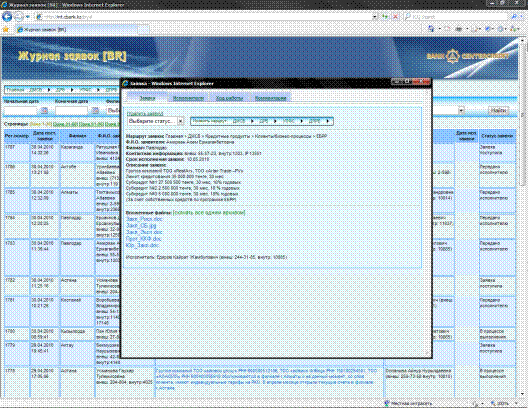Switch to the Заявка tab
The width and height of the screenshot is (529, 409).
click(147, 98)
